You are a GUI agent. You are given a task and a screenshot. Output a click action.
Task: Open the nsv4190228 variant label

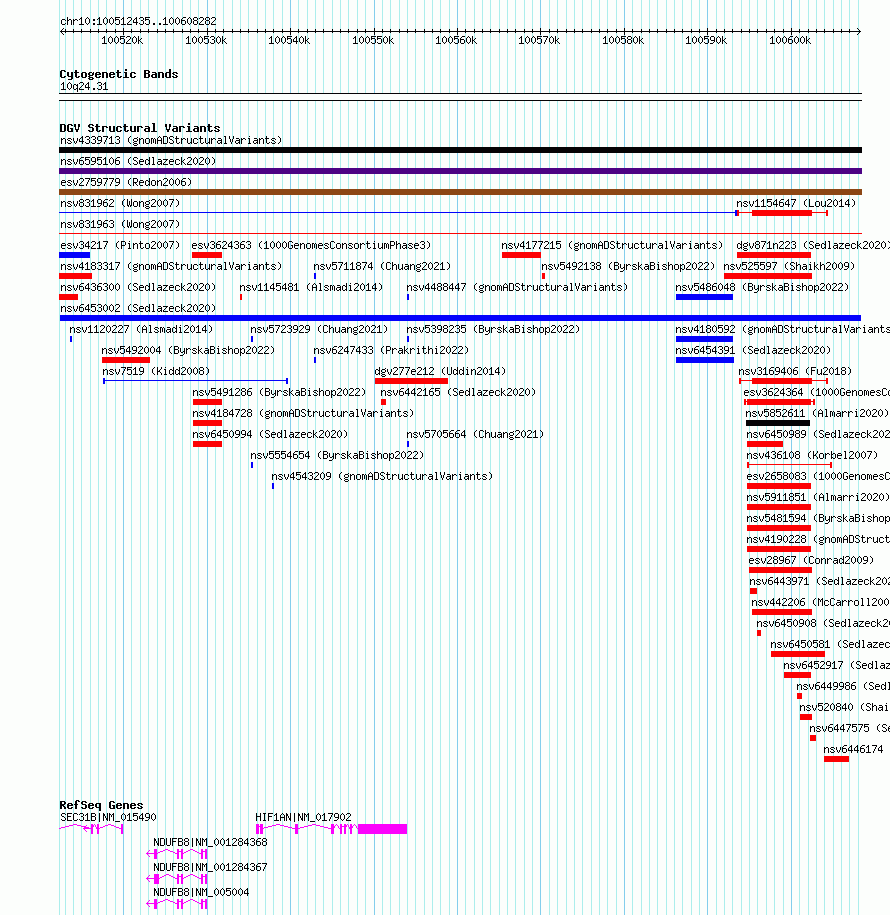[x=818, y=539]
